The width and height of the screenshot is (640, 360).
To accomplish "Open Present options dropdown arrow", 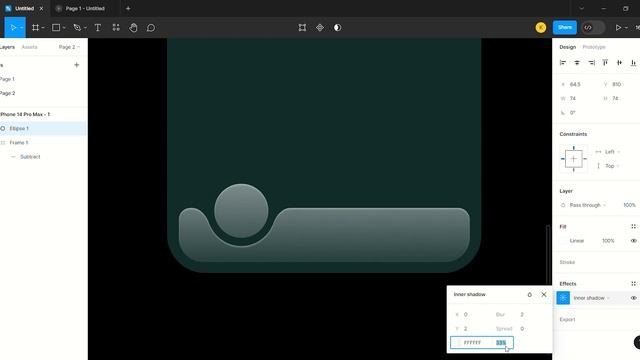I will tap(626, 28).
